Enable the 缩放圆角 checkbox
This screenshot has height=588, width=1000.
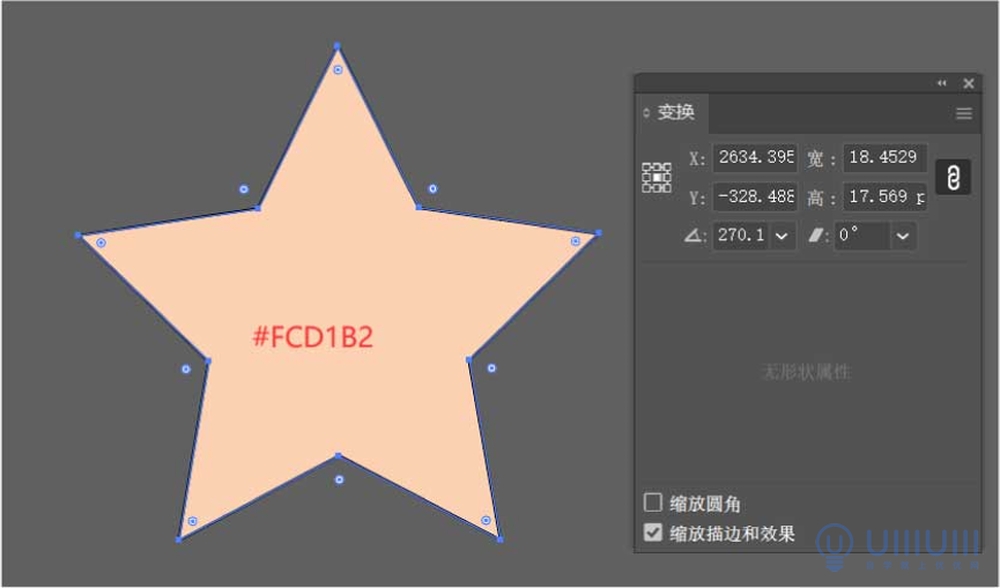pos(652,503)
